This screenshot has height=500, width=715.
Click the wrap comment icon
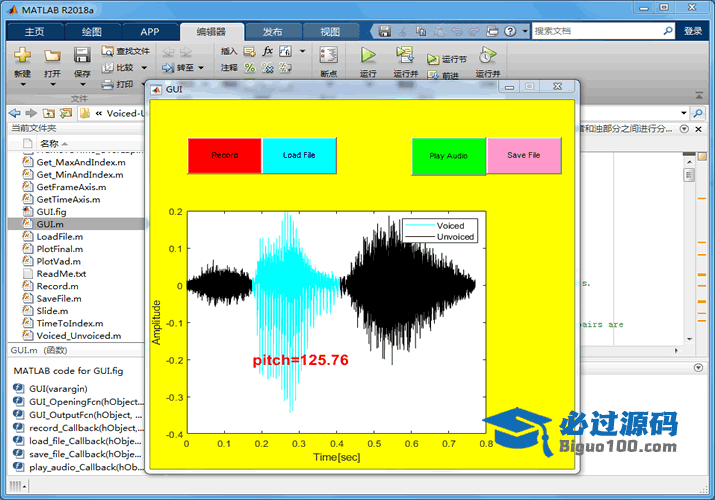pyautogui.click(x=285, y=68)
